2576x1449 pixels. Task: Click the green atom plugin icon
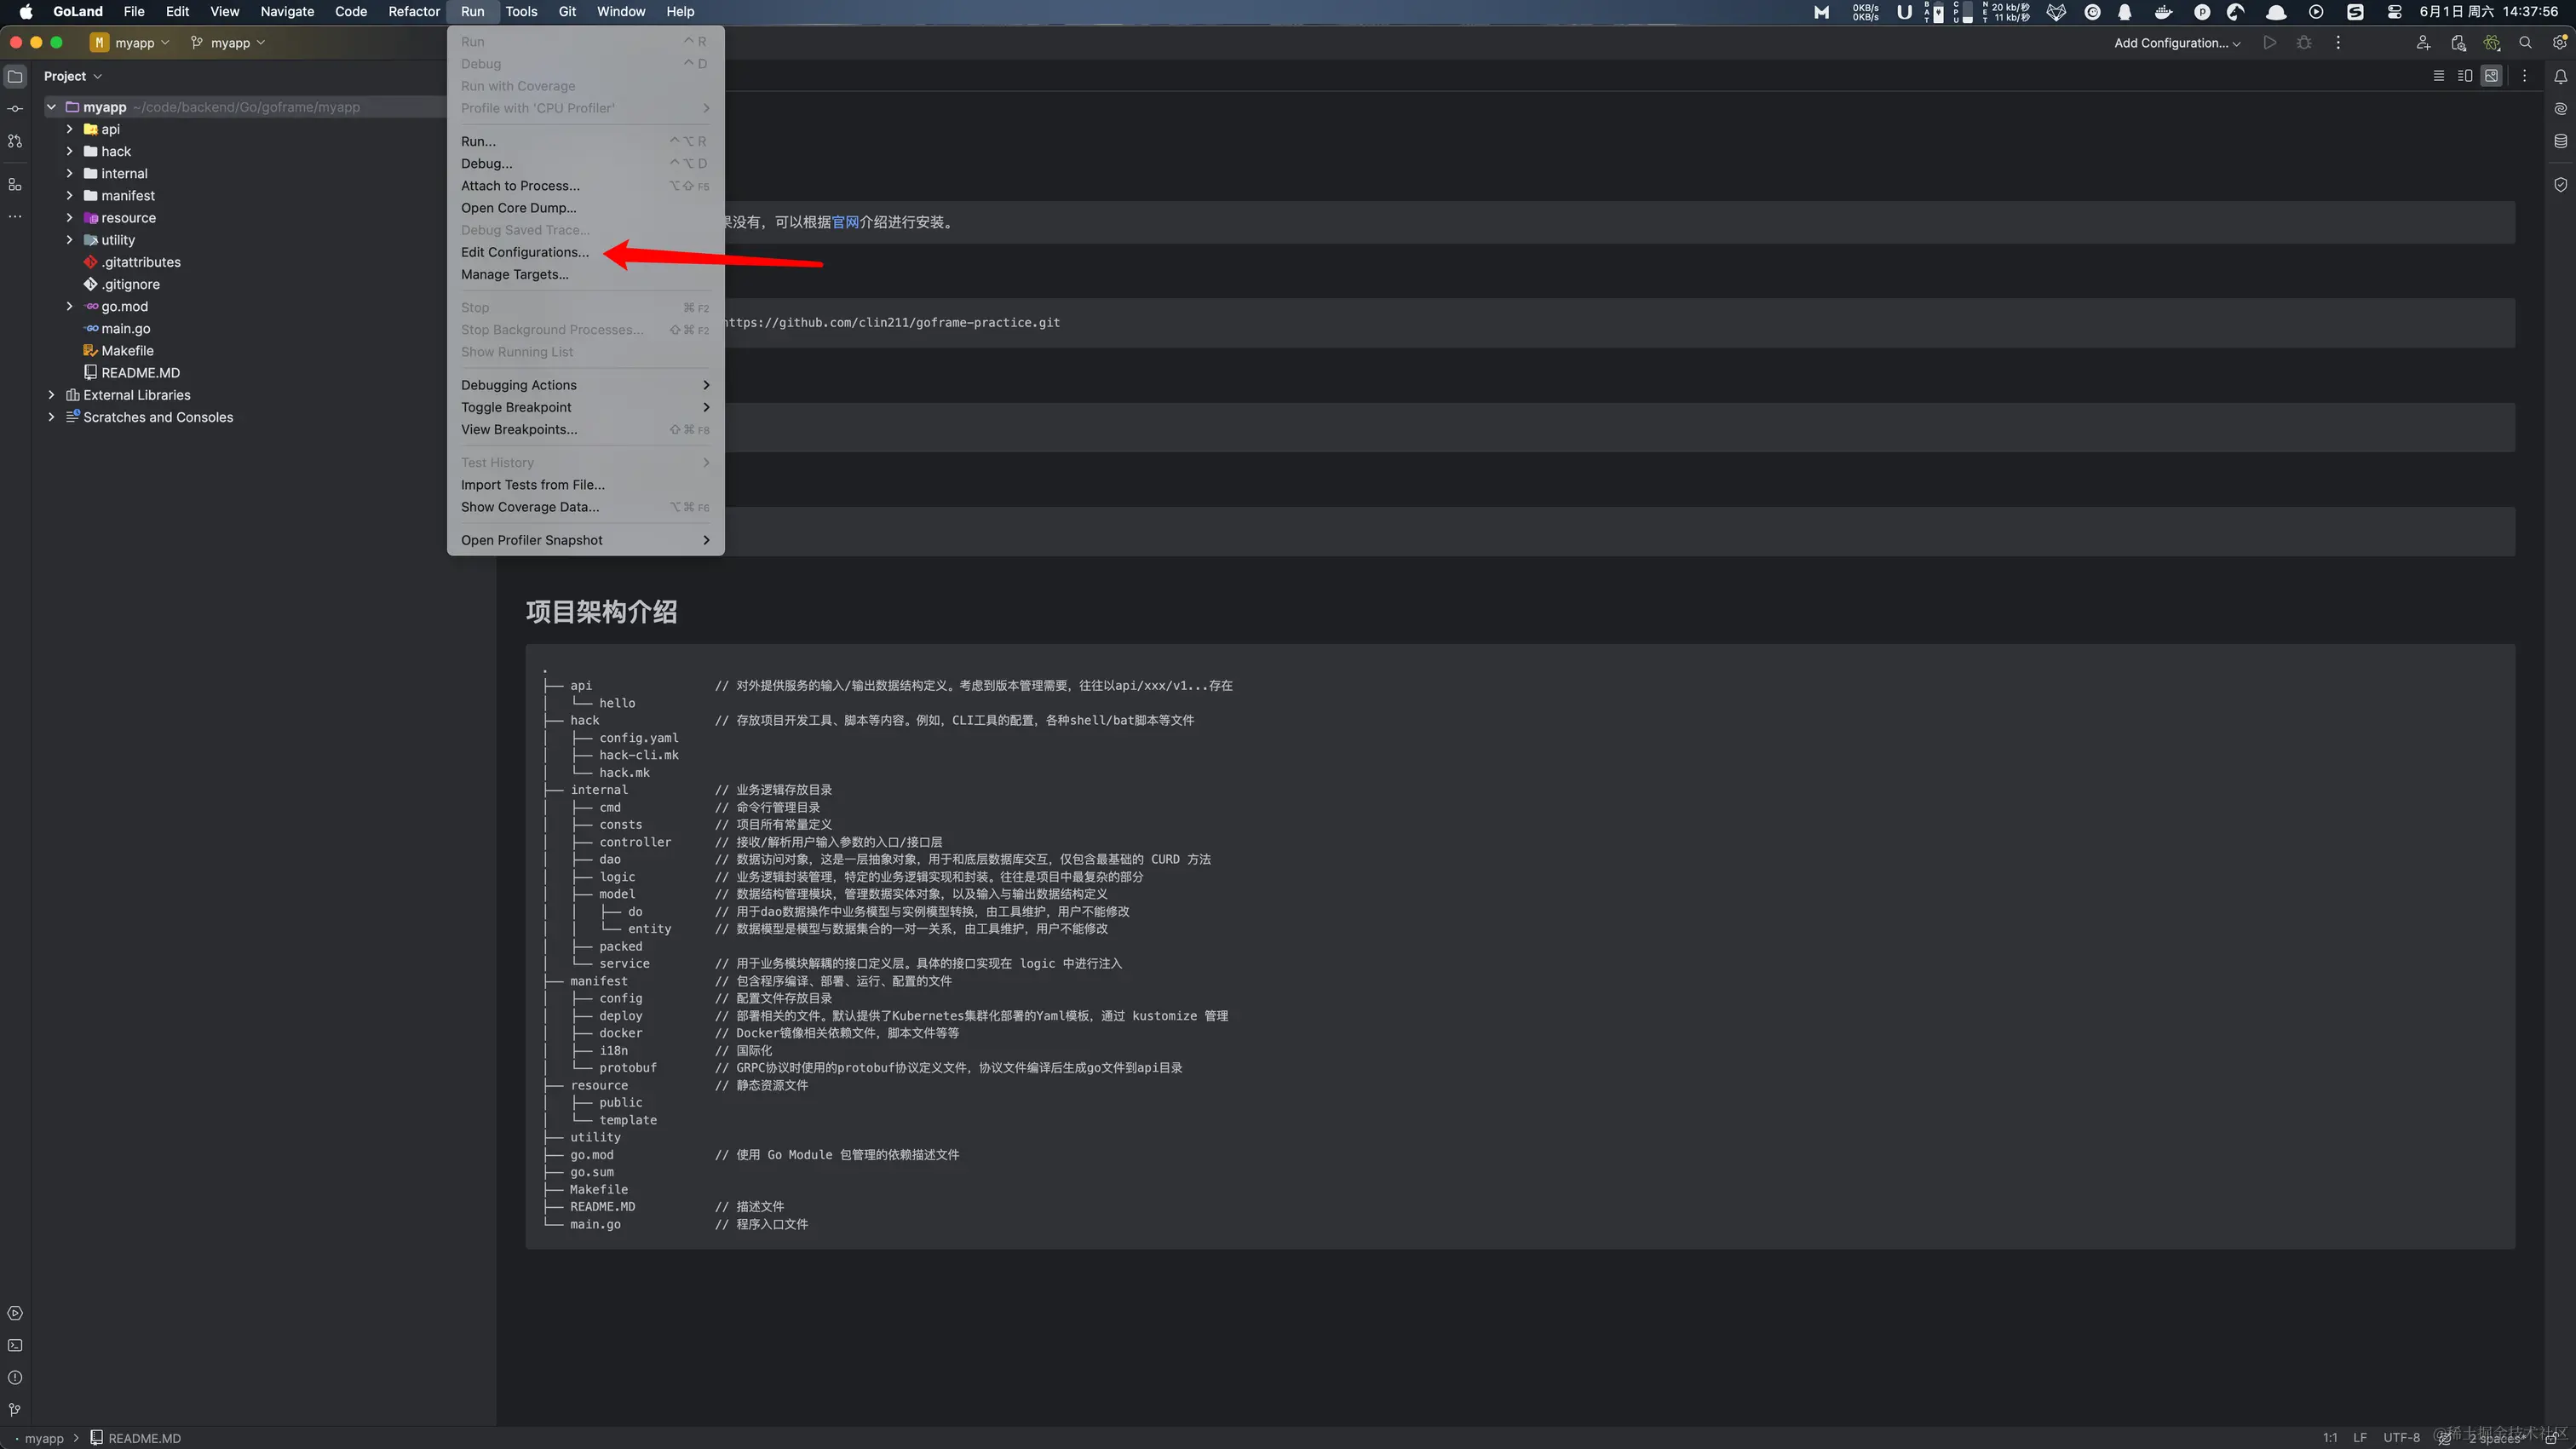(x=2492, y=43)
